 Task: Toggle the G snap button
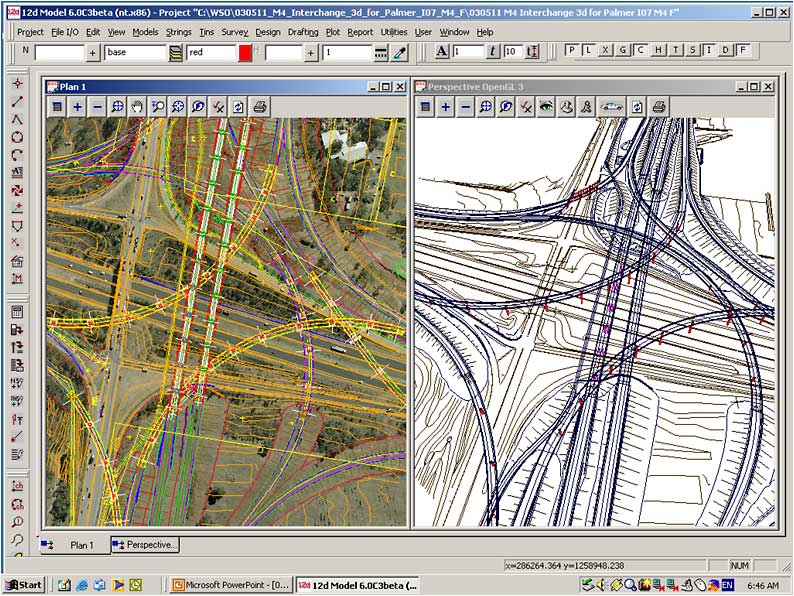coord(622,50)
